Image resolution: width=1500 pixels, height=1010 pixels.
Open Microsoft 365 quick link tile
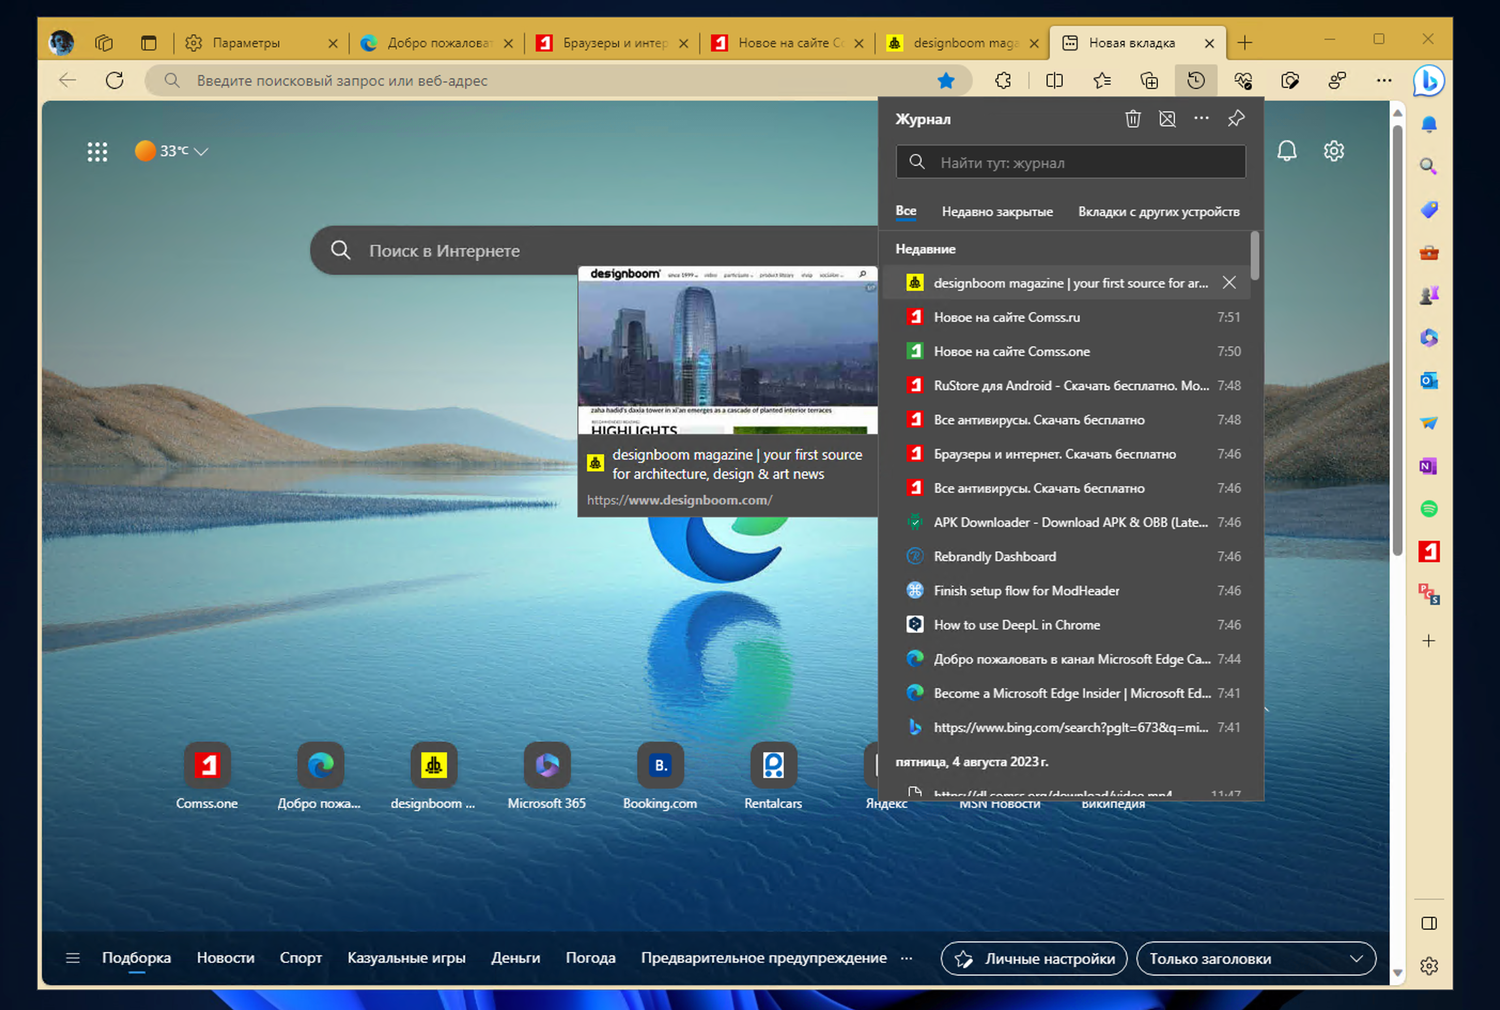coord(547,776)
